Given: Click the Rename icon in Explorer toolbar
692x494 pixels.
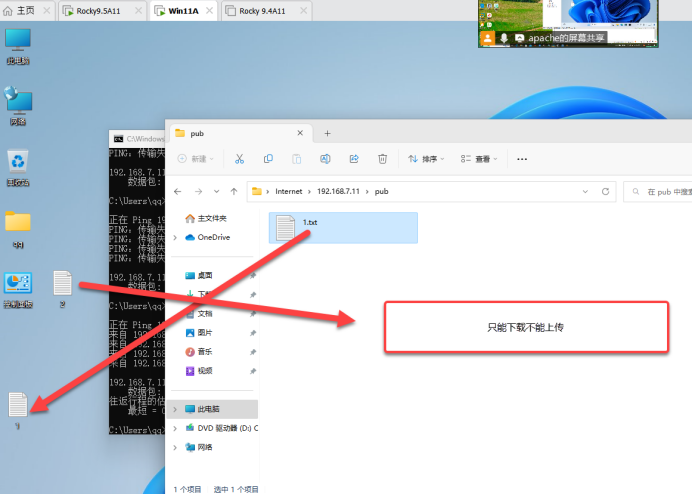Looking at the screenshot, I should (325, 159).
